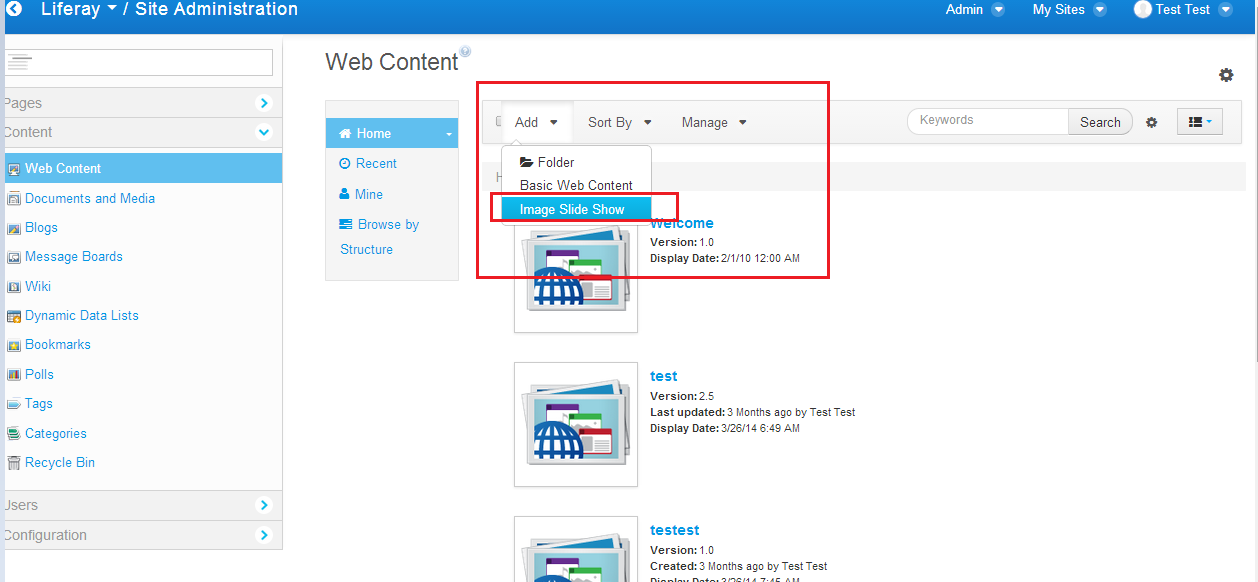Open the Tags link
Screen dimensions: 1258x582
39,403
